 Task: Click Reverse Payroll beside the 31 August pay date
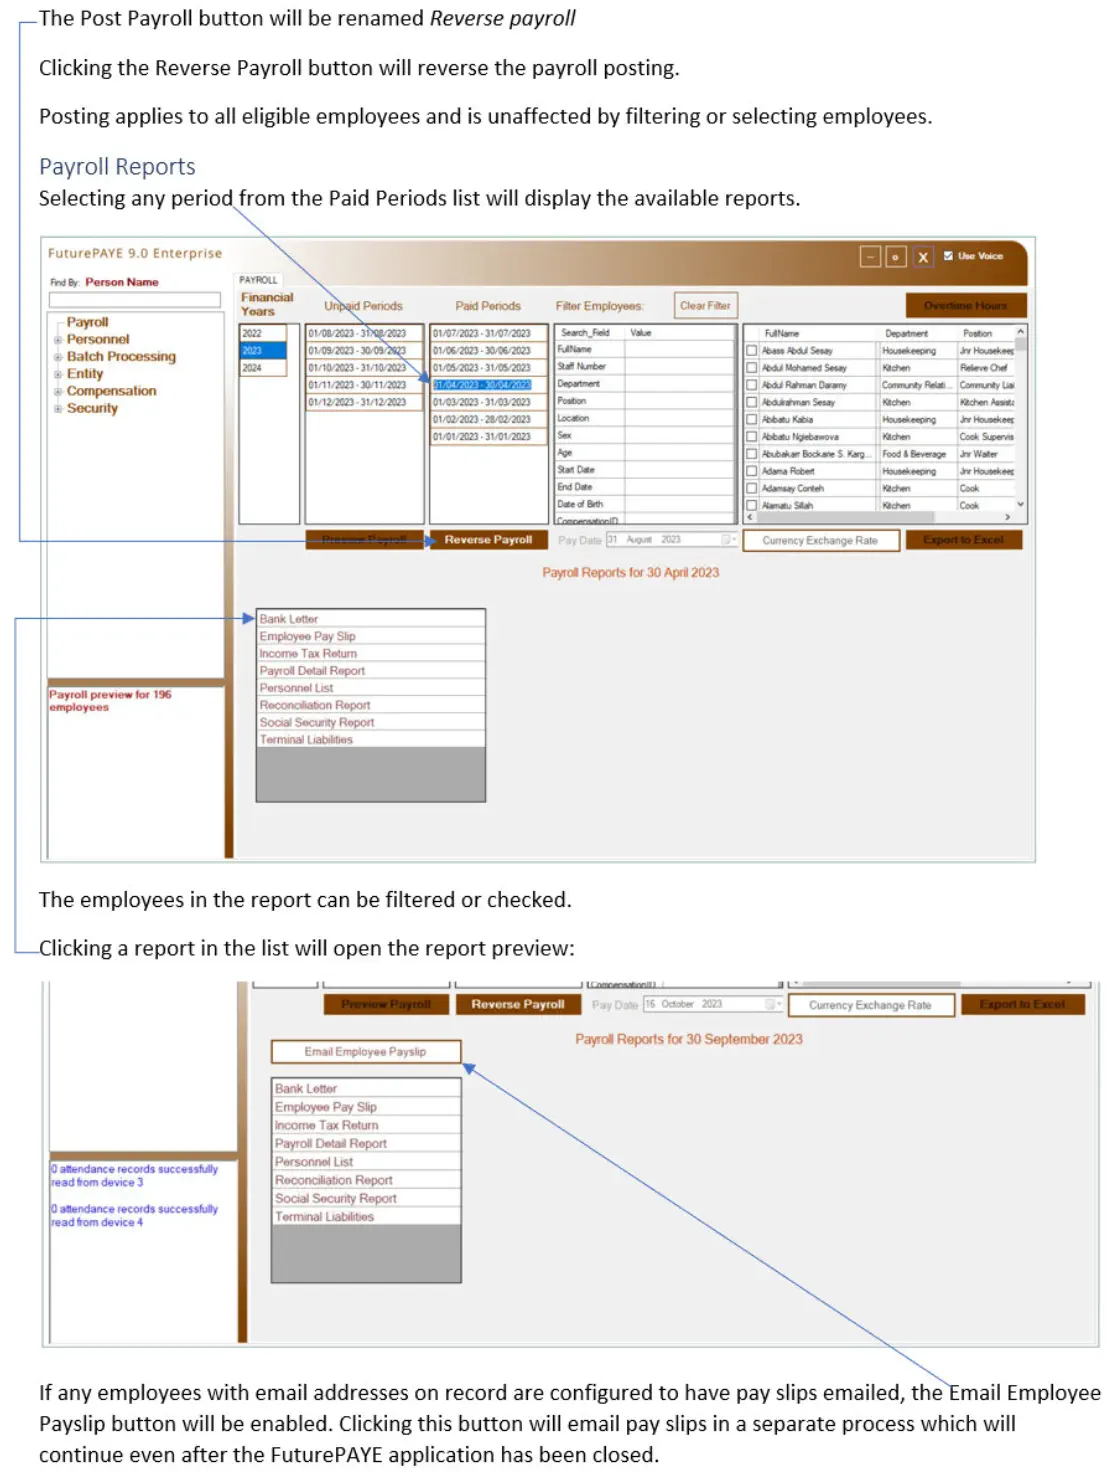[x=488, y=540]
